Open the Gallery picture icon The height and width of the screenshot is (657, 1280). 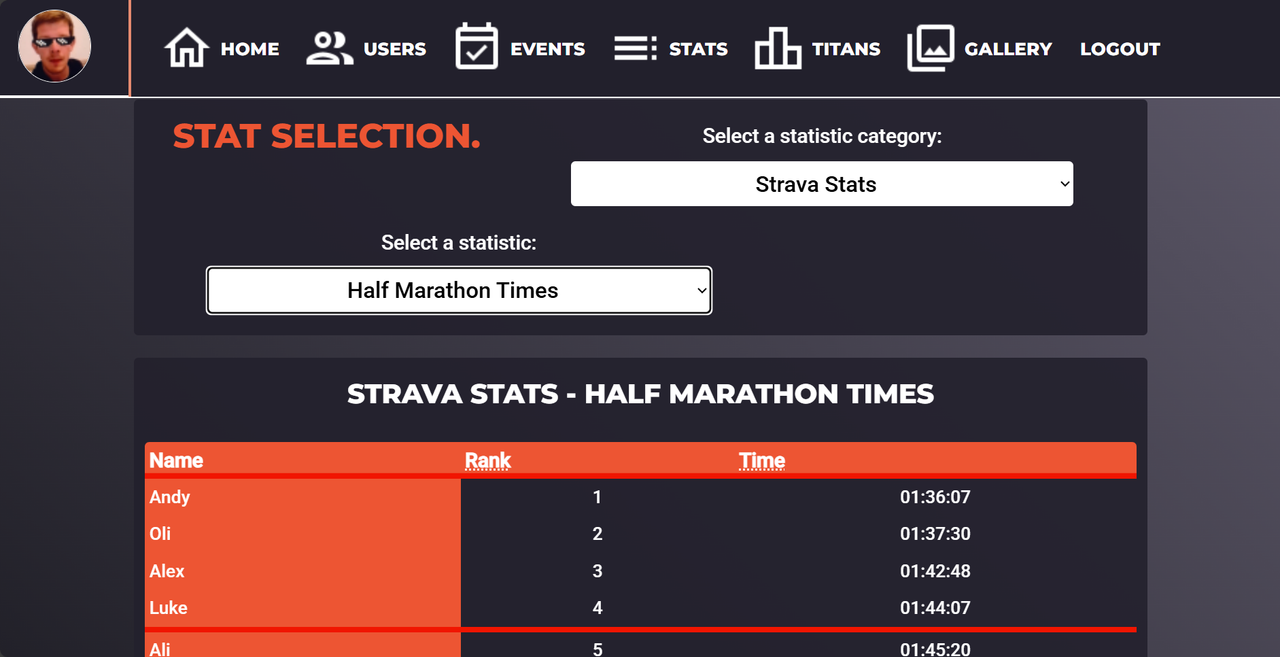coord(930,48)
